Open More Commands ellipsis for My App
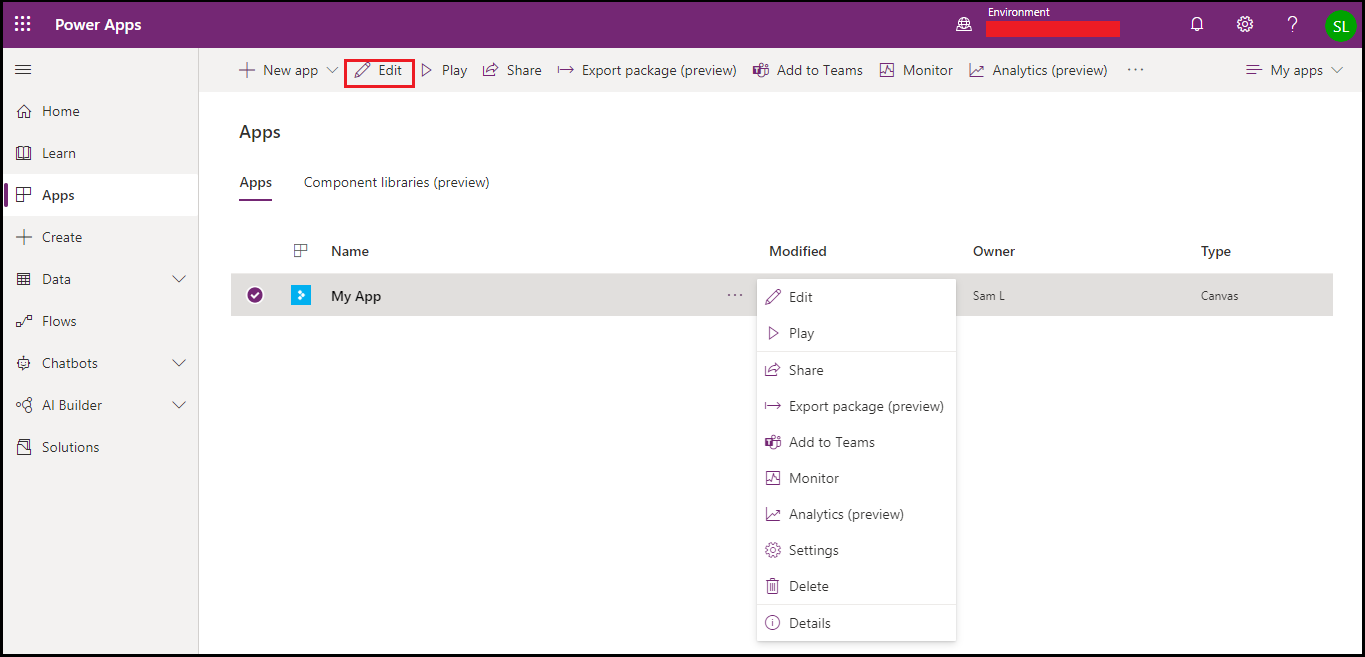The height and width of the screenshot is (657, 1365). coord(735,295)
